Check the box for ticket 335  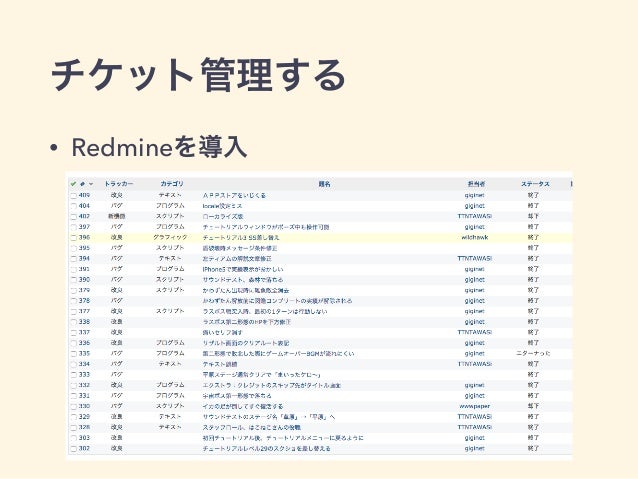coord(74,354)
